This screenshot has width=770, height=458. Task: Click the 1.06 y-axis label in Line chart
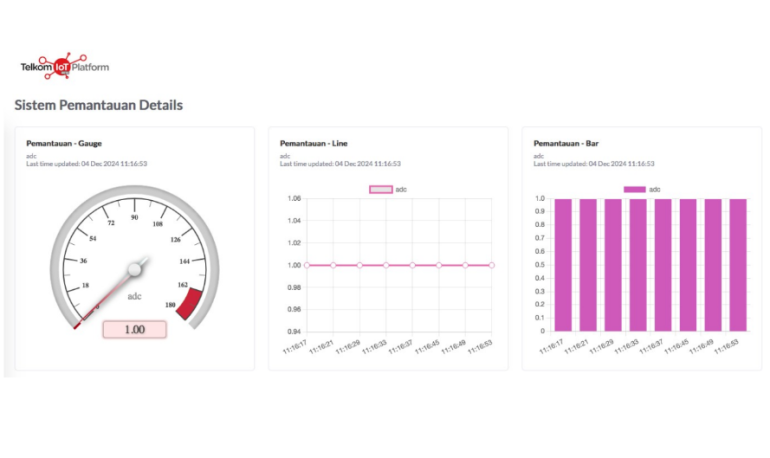tap(294, 198)
